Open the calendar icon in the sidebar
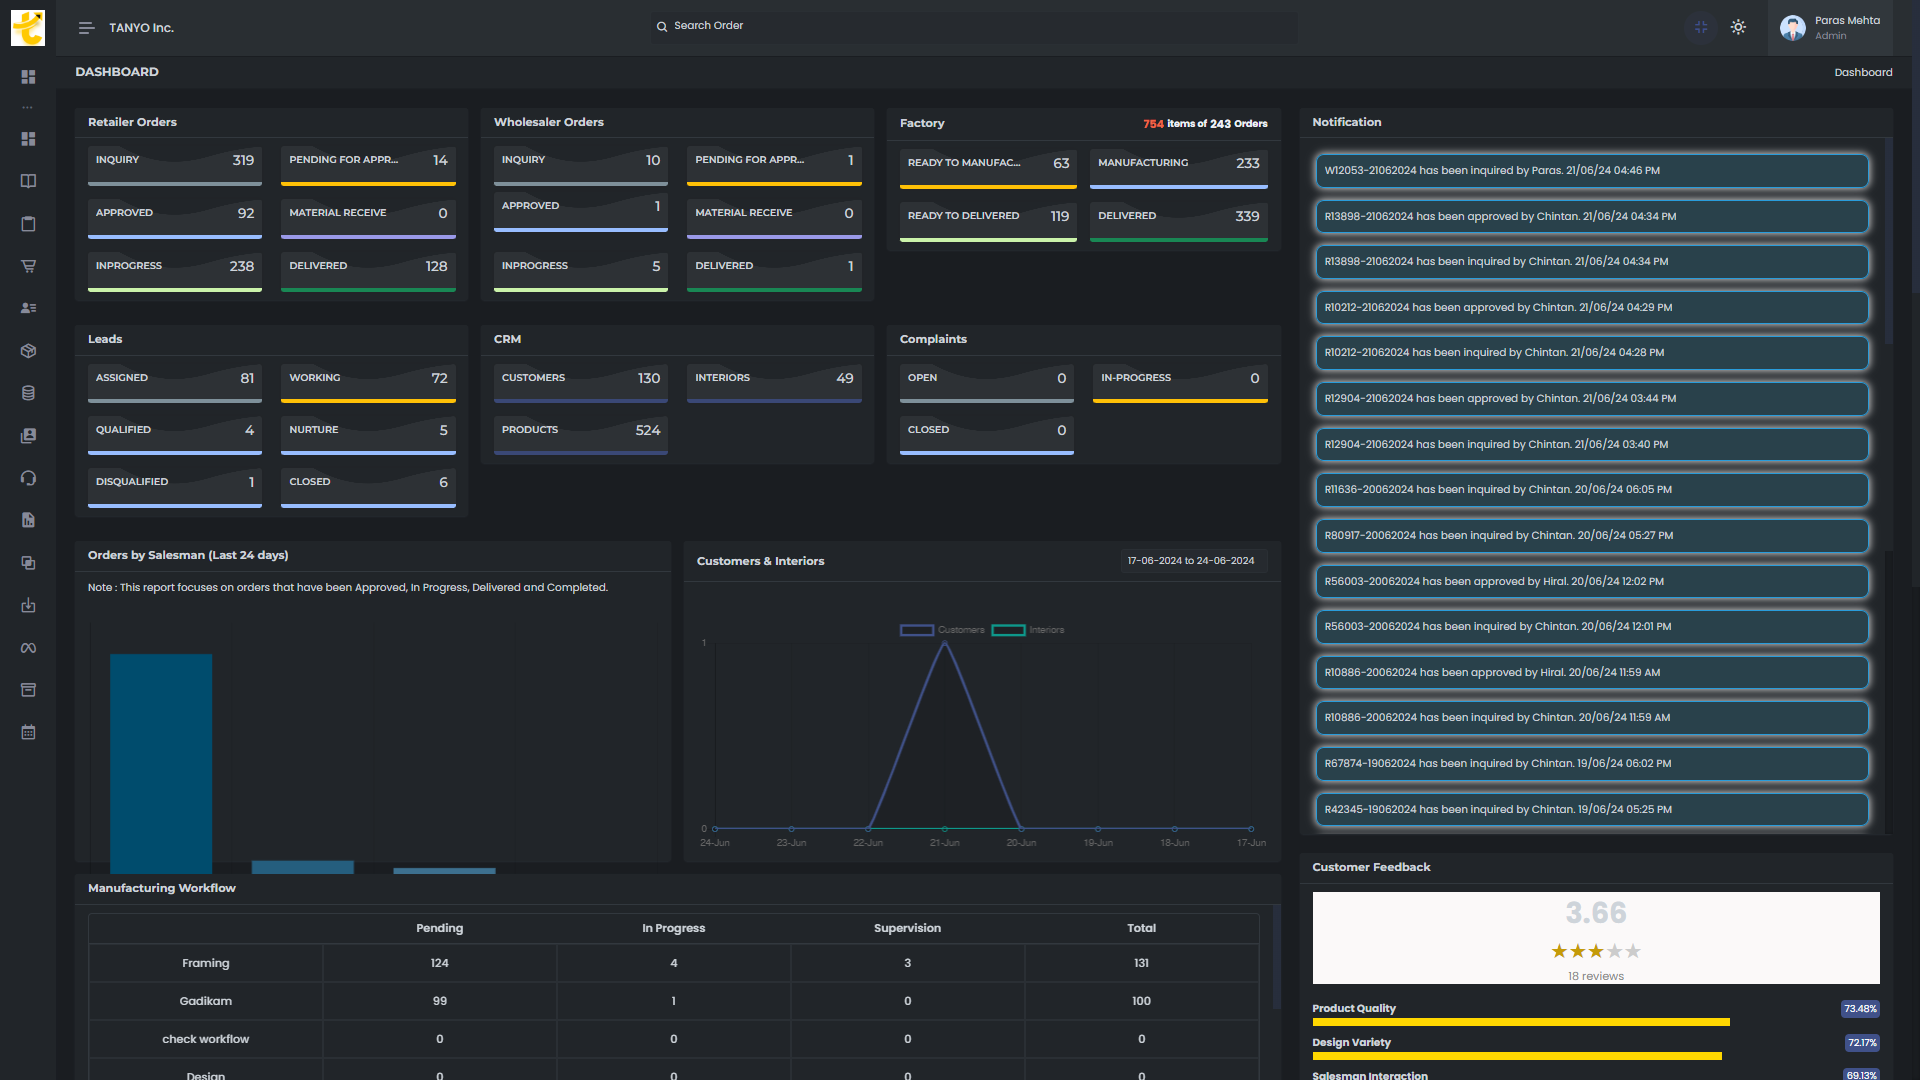This screenshot has height=1080, width=1920. (28, 732)
